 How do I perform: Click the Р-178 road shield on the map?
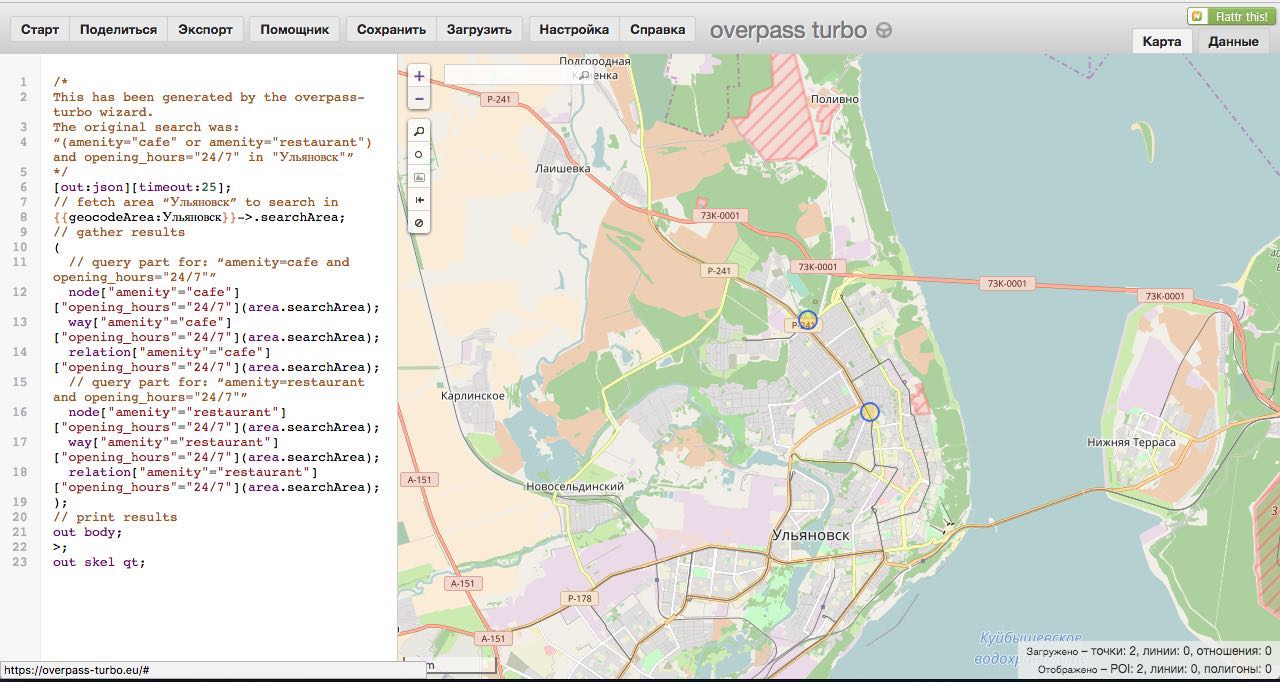point(579,599)
